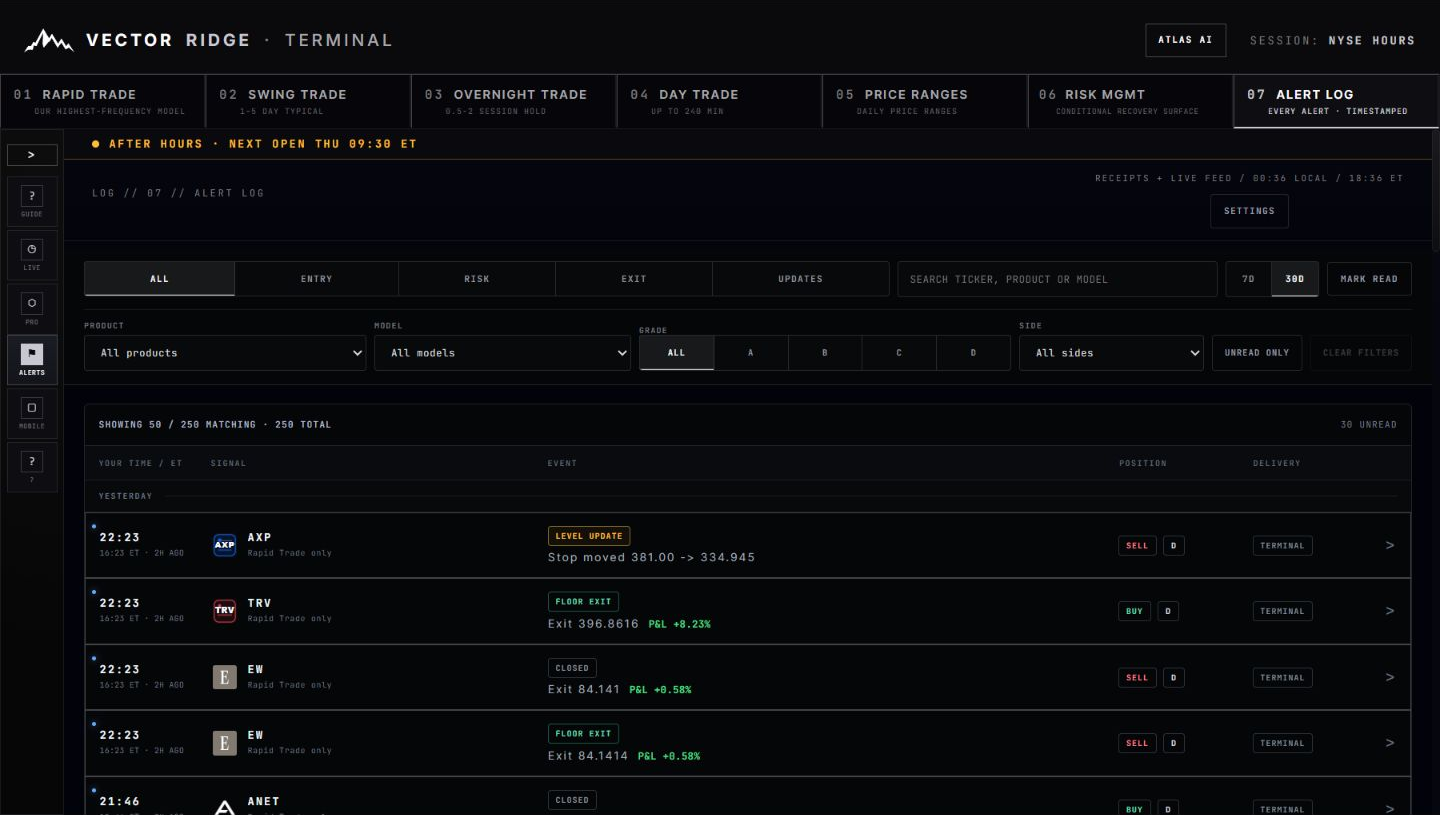Open the TRV alert row chevron

tap(1390, 611)
